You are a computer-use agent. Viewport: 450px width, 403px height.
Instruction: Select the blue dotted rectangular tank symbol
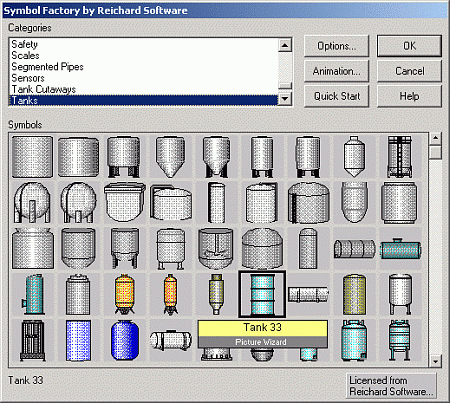point(78,340)
